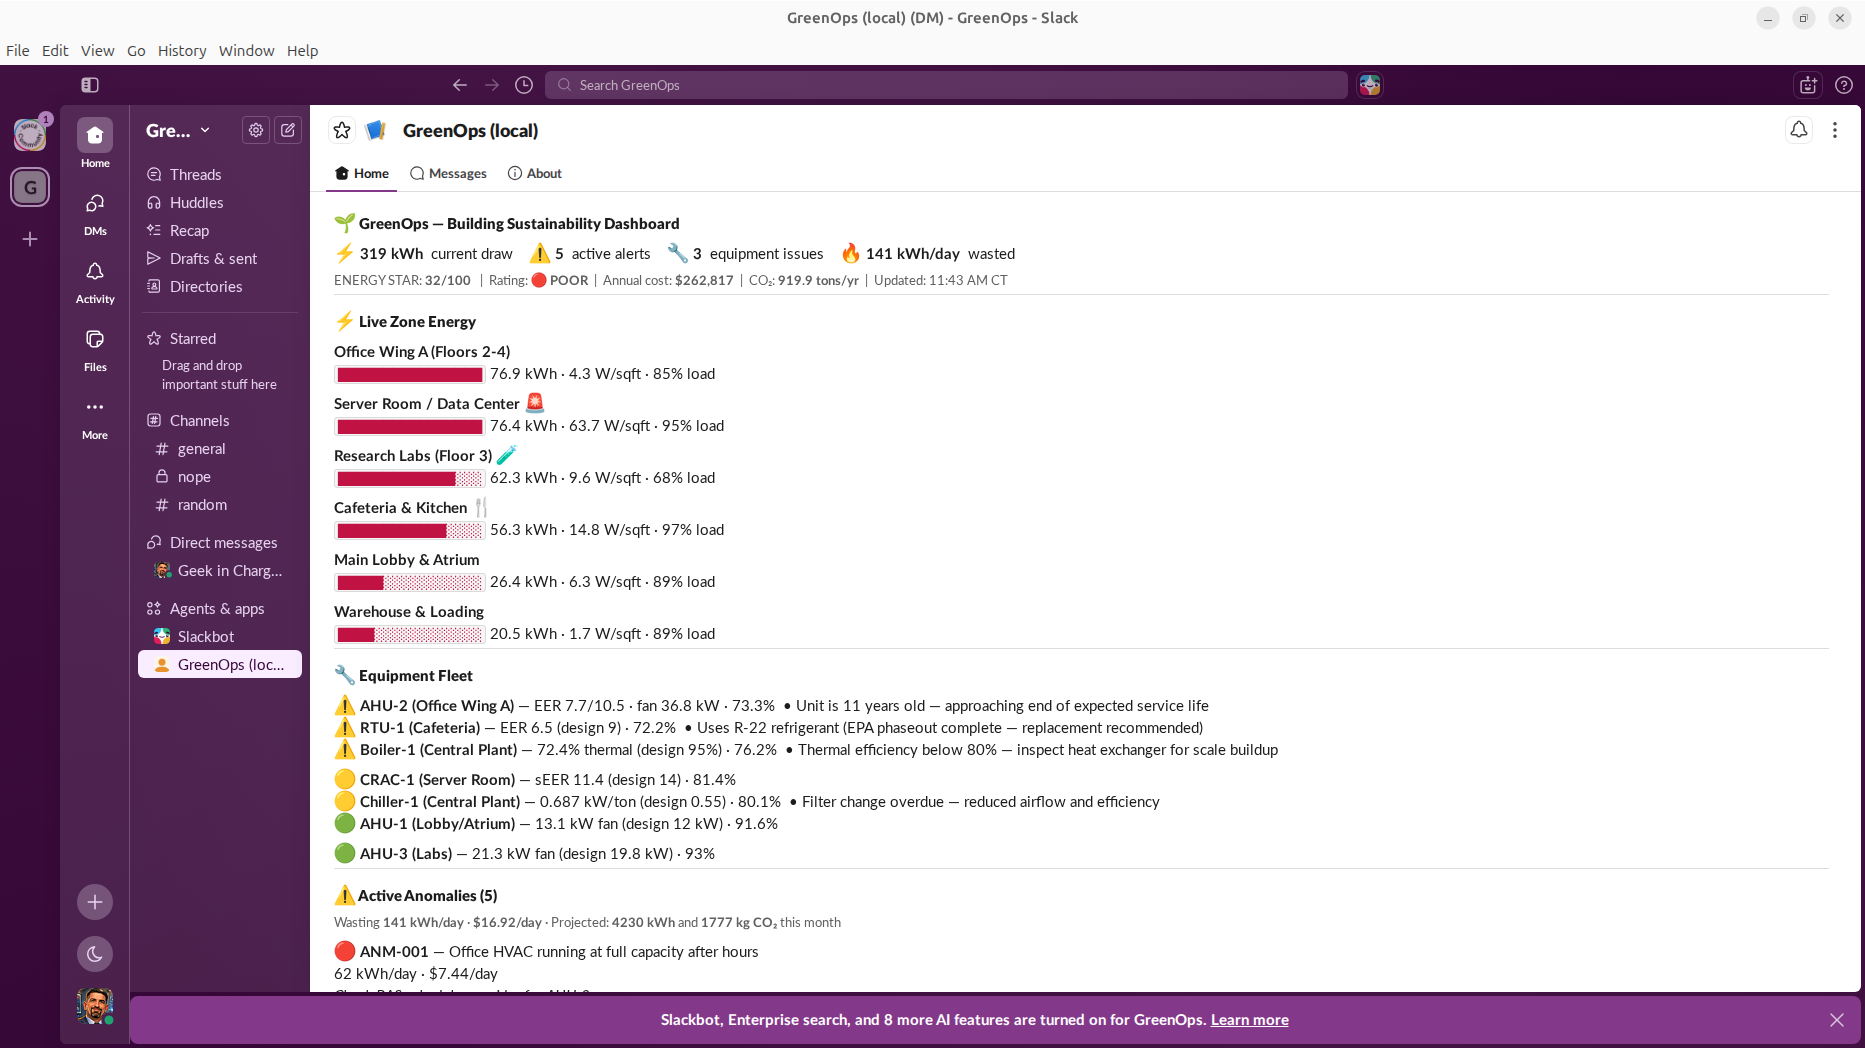Viewport: 1865px width, 1048px height.
Task: Toggle the moon pause-notifications button
Action: [x=95, y=954]
